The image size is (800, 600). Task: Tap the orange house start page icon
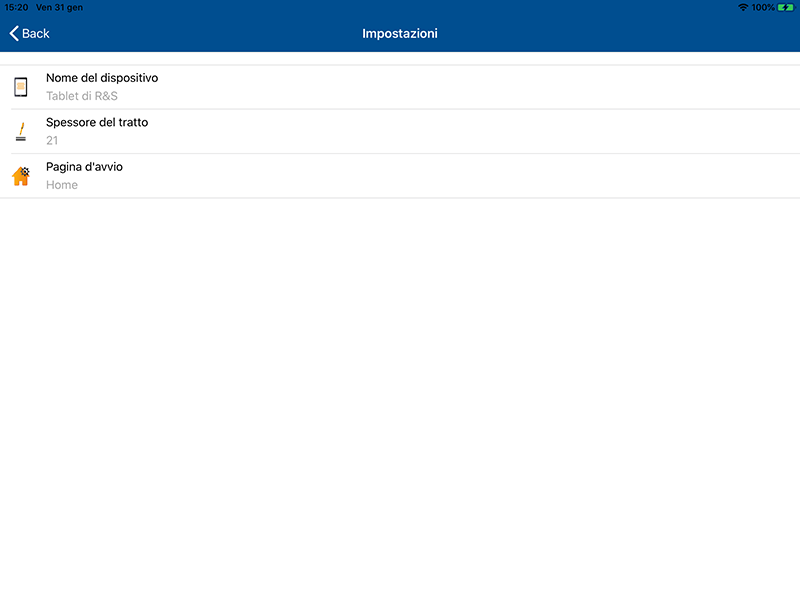coord(20,178)
